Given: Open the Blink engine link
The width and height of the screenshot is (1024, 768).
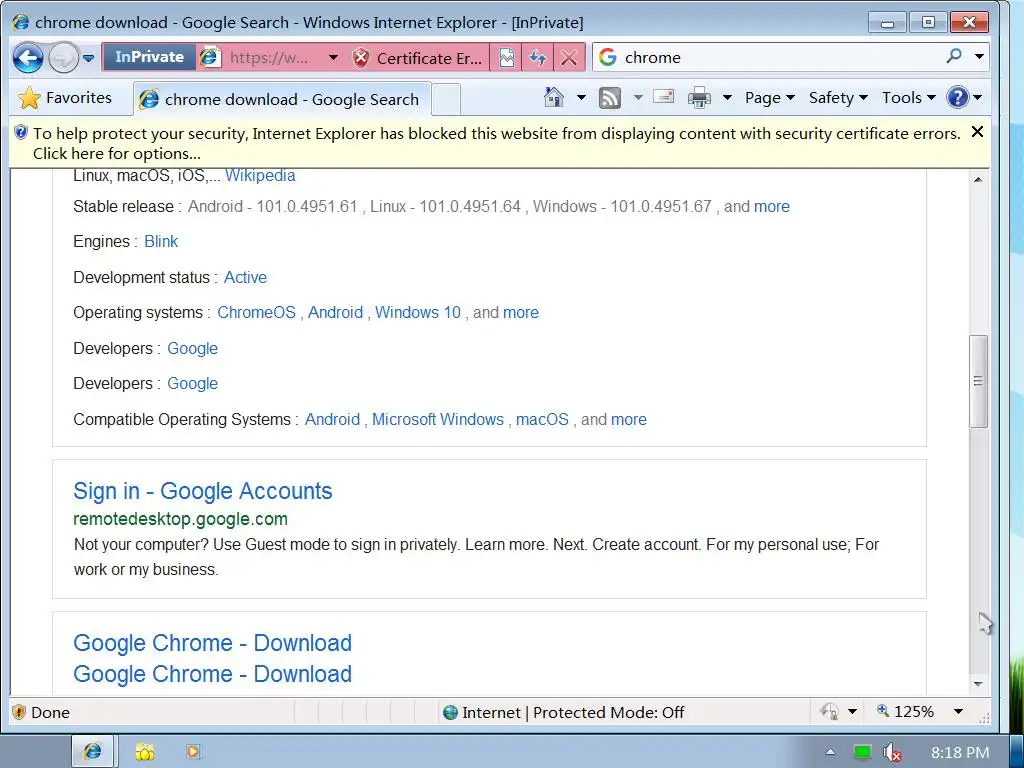Looking at the screenshot, I should [x=161, y=242].
